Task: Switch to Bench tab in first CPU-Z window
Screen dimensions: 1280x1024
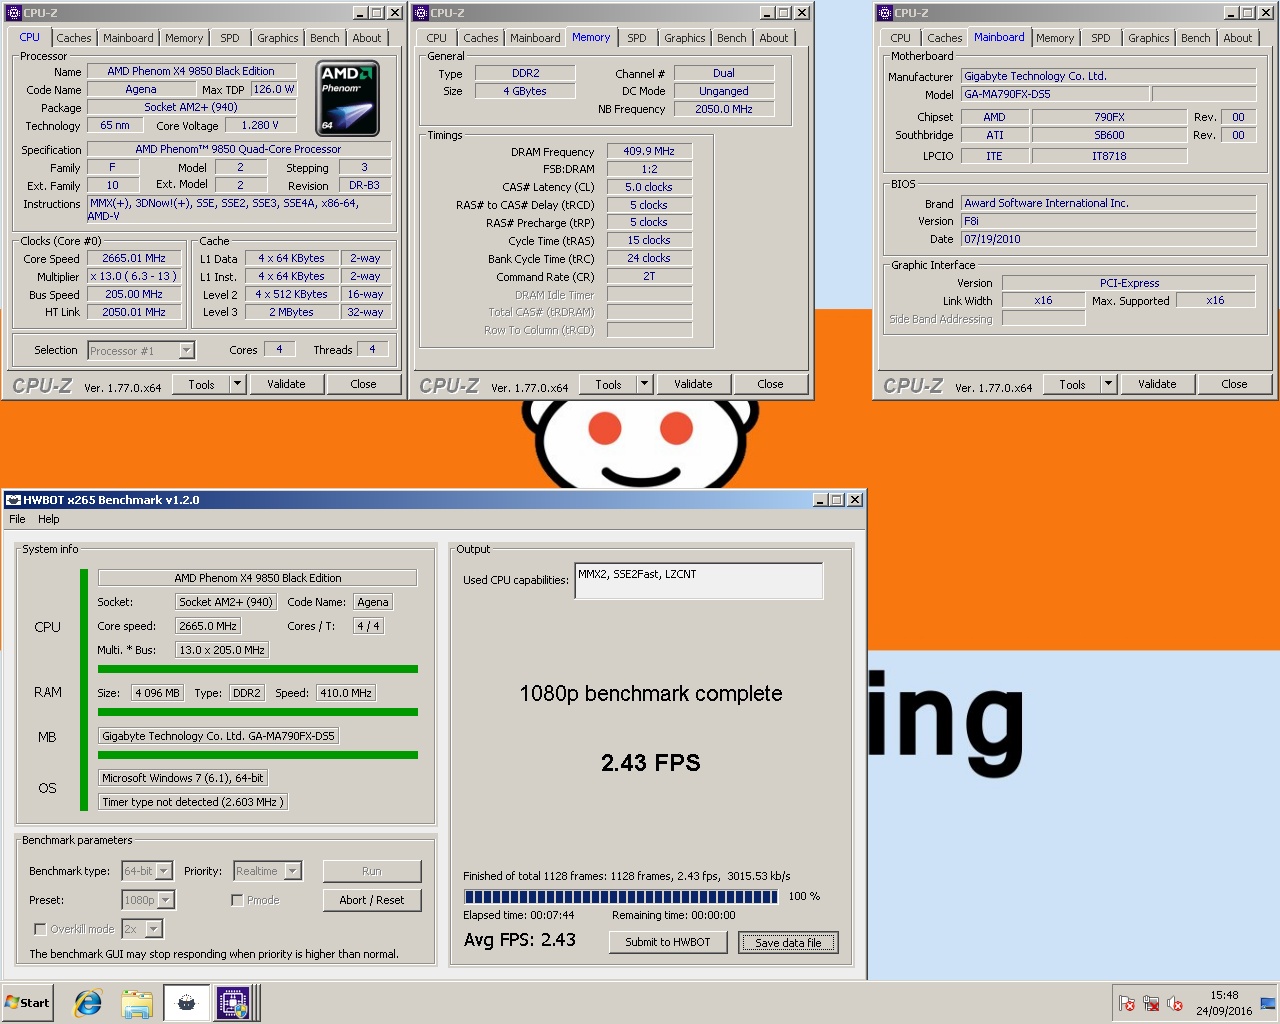Action: point(324,38)
